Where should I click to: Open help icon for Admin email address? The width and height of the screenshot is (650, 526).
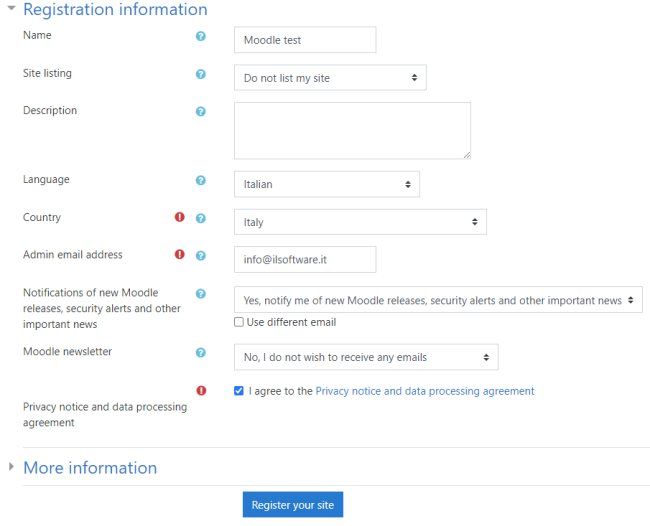200,255
